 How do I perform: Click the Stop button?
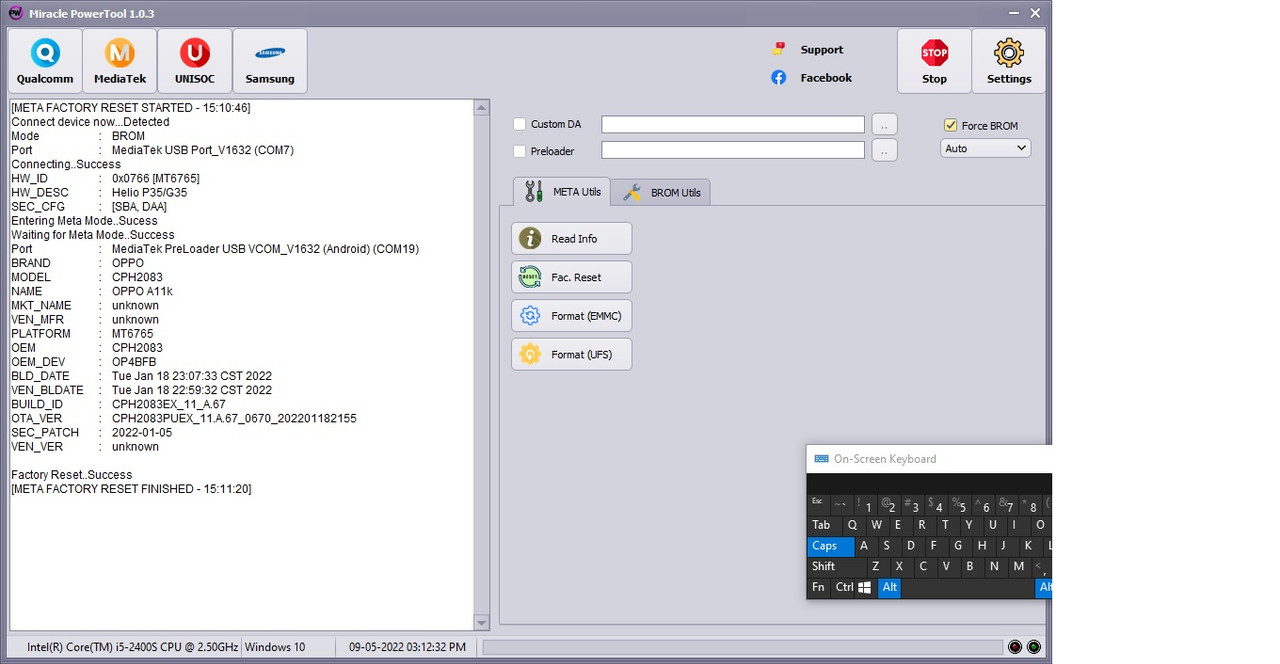coord(934,61)
